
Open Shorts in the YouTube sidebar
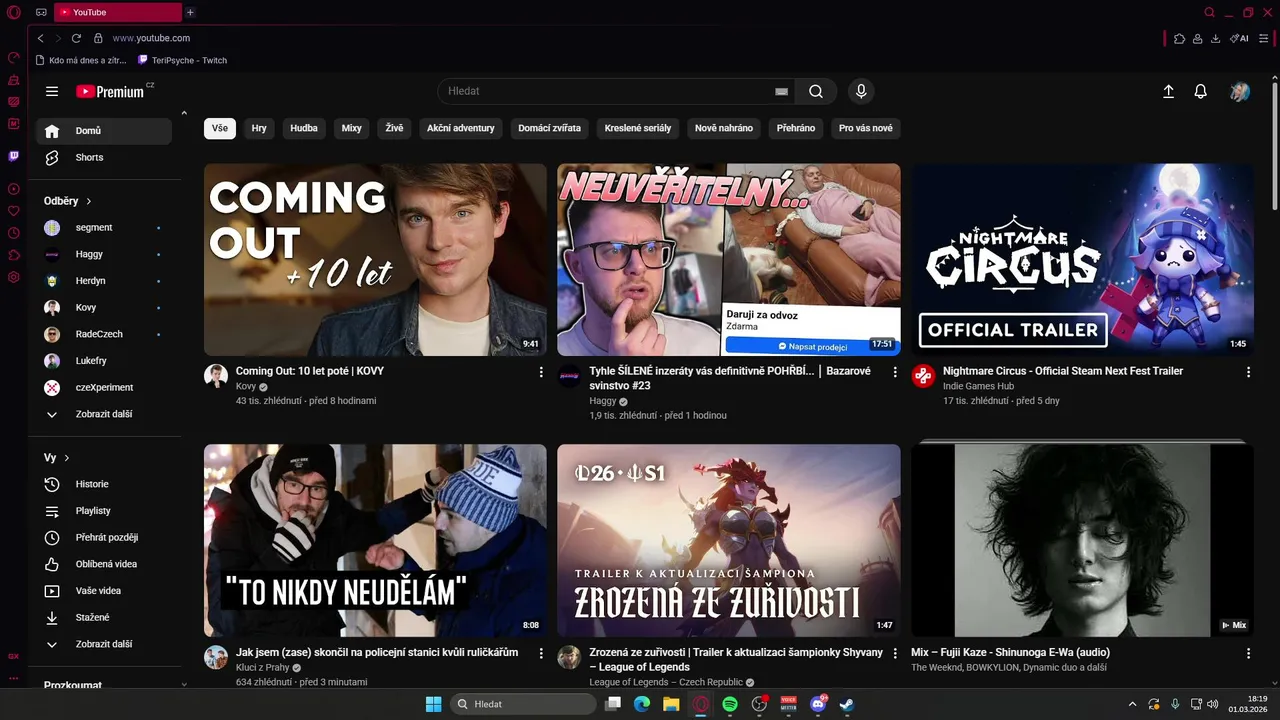point(104,158)
